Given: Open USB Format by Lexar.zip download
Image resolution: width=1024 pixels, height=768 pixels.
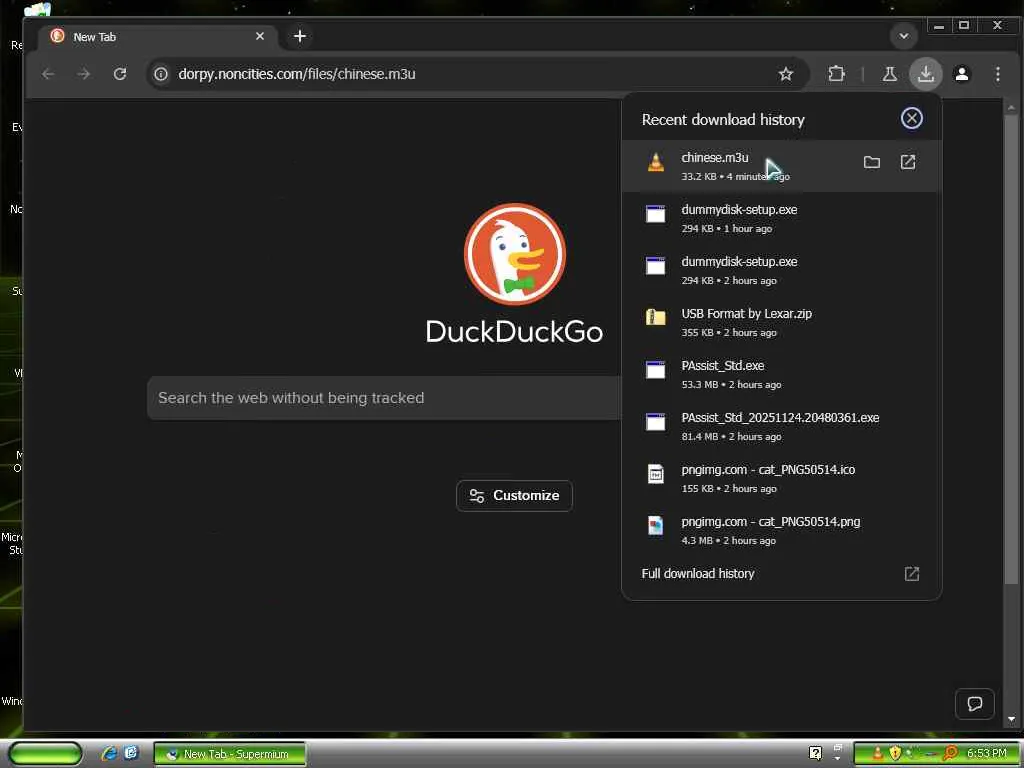Looking at the screenshot, I should [x=781, y=322].
